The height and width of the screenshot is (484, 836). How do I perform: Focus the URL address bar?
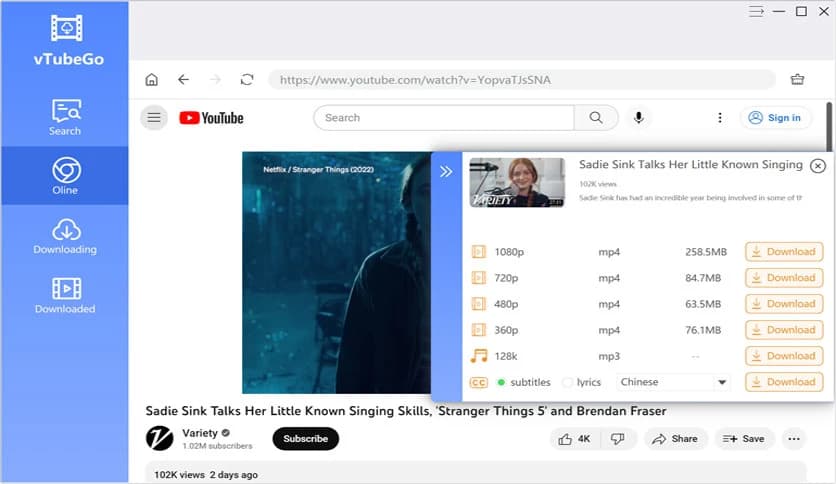(522, 80)
